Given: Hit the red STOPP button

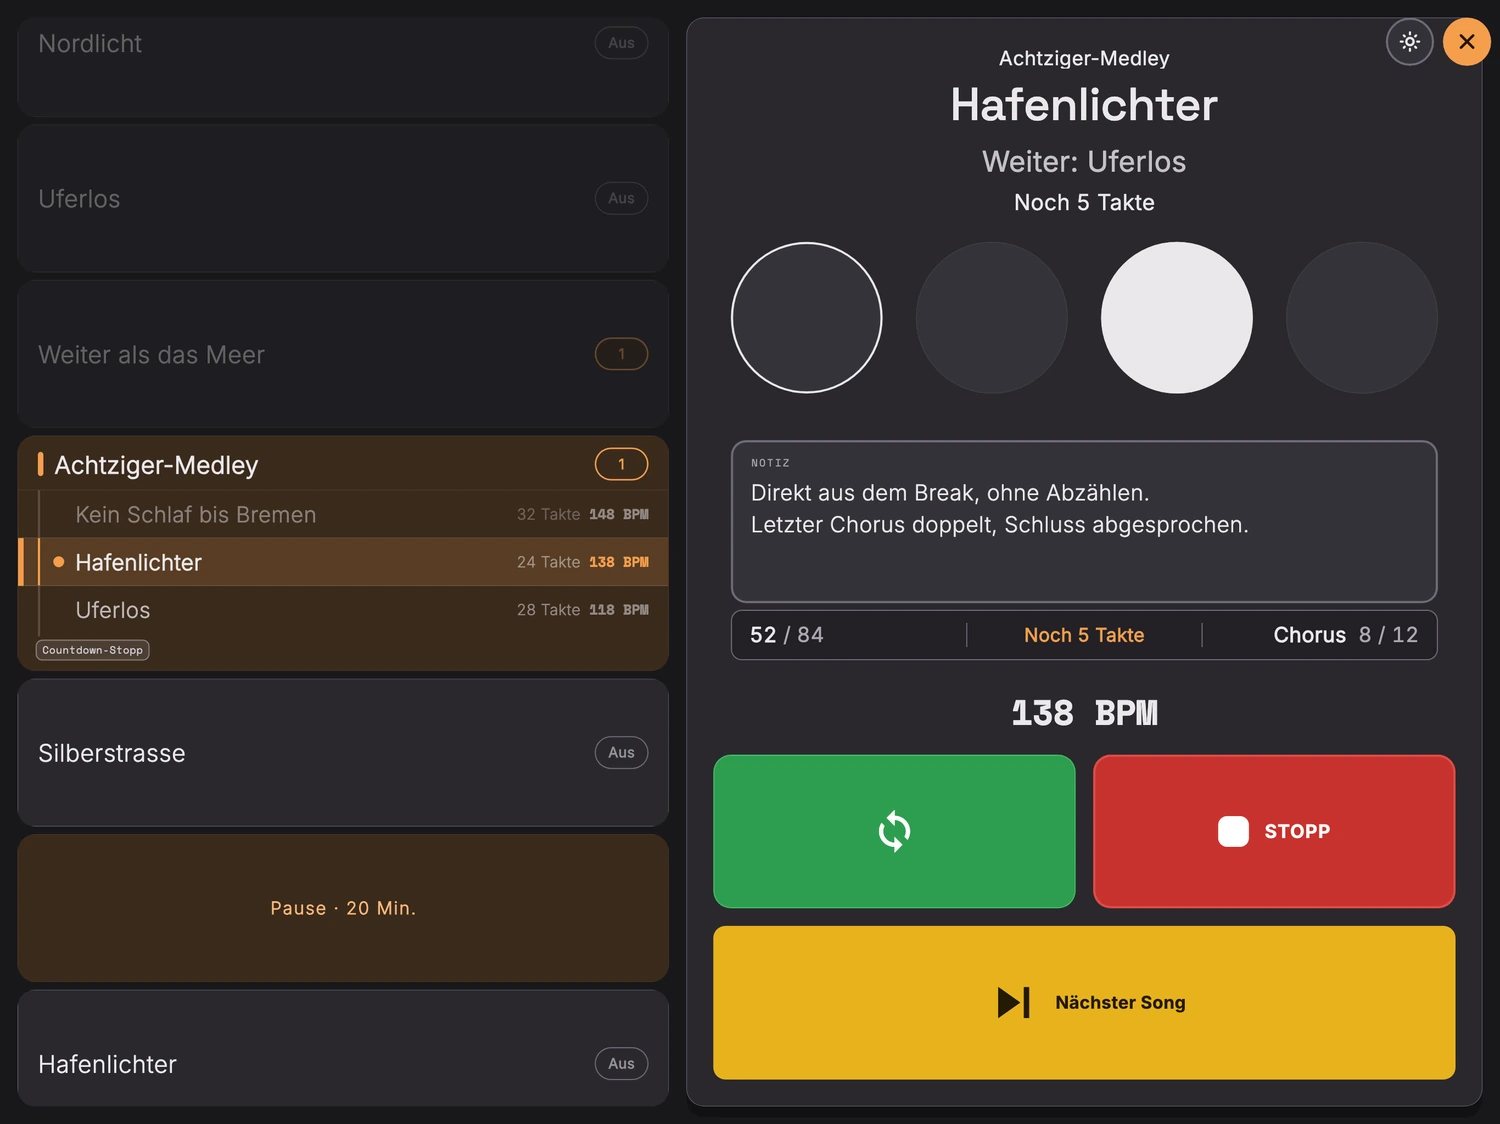Looking at the screenshot, I should pos(1274,831).
